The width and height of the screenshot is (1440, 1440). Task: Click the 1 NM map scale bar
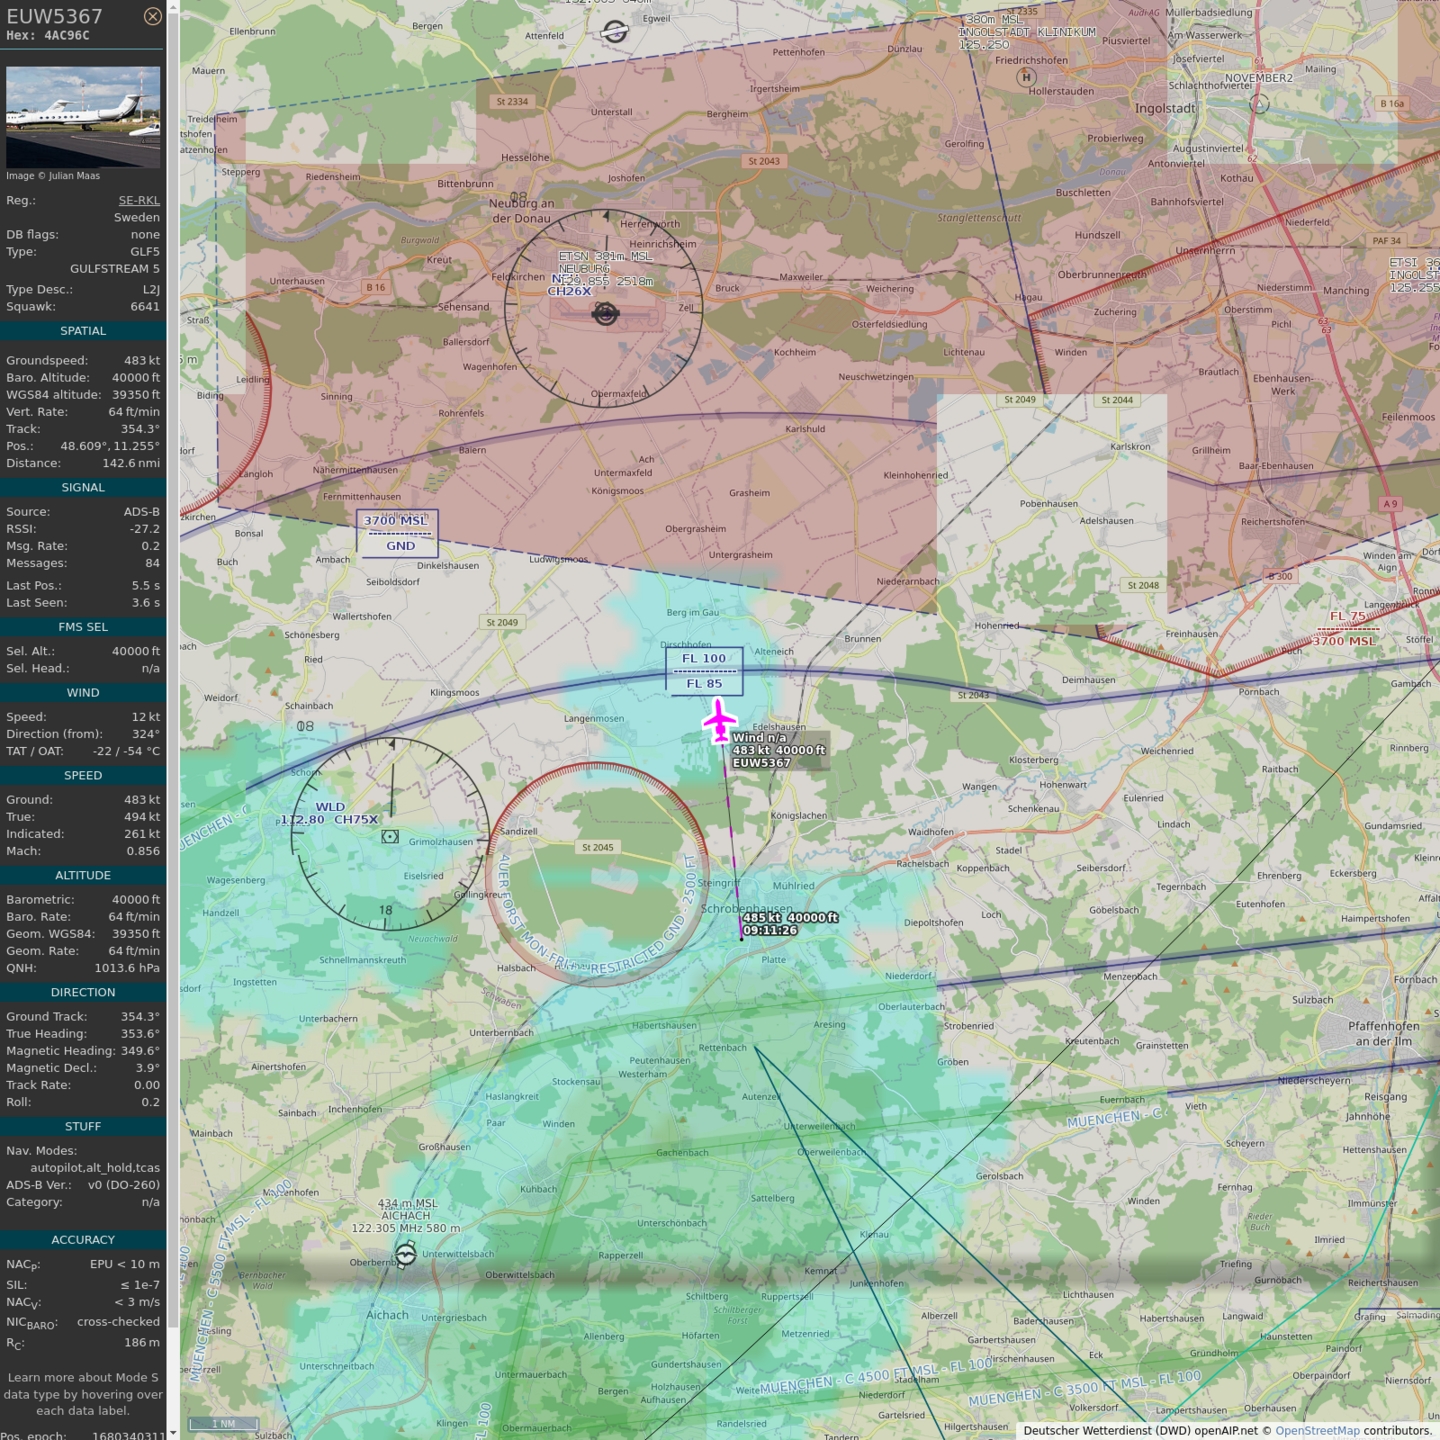224,1423
